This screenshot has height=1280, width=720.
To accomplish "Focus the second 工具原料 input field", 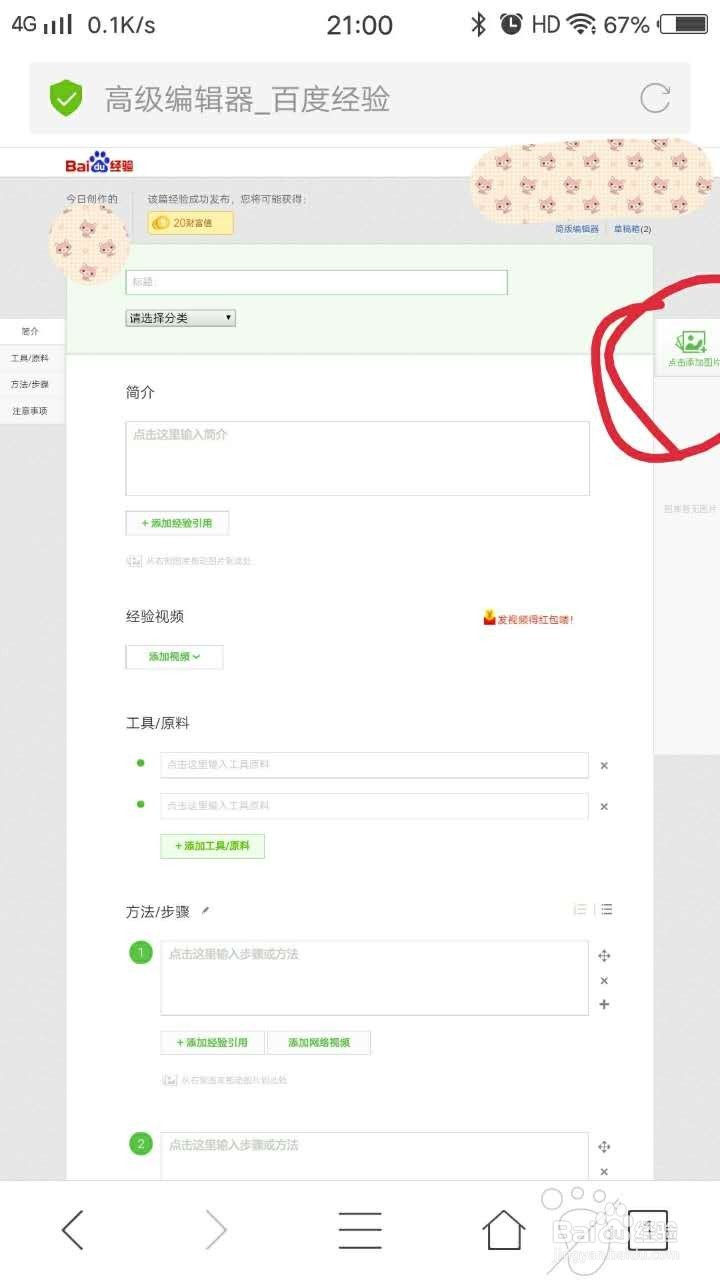I will 374,806.
